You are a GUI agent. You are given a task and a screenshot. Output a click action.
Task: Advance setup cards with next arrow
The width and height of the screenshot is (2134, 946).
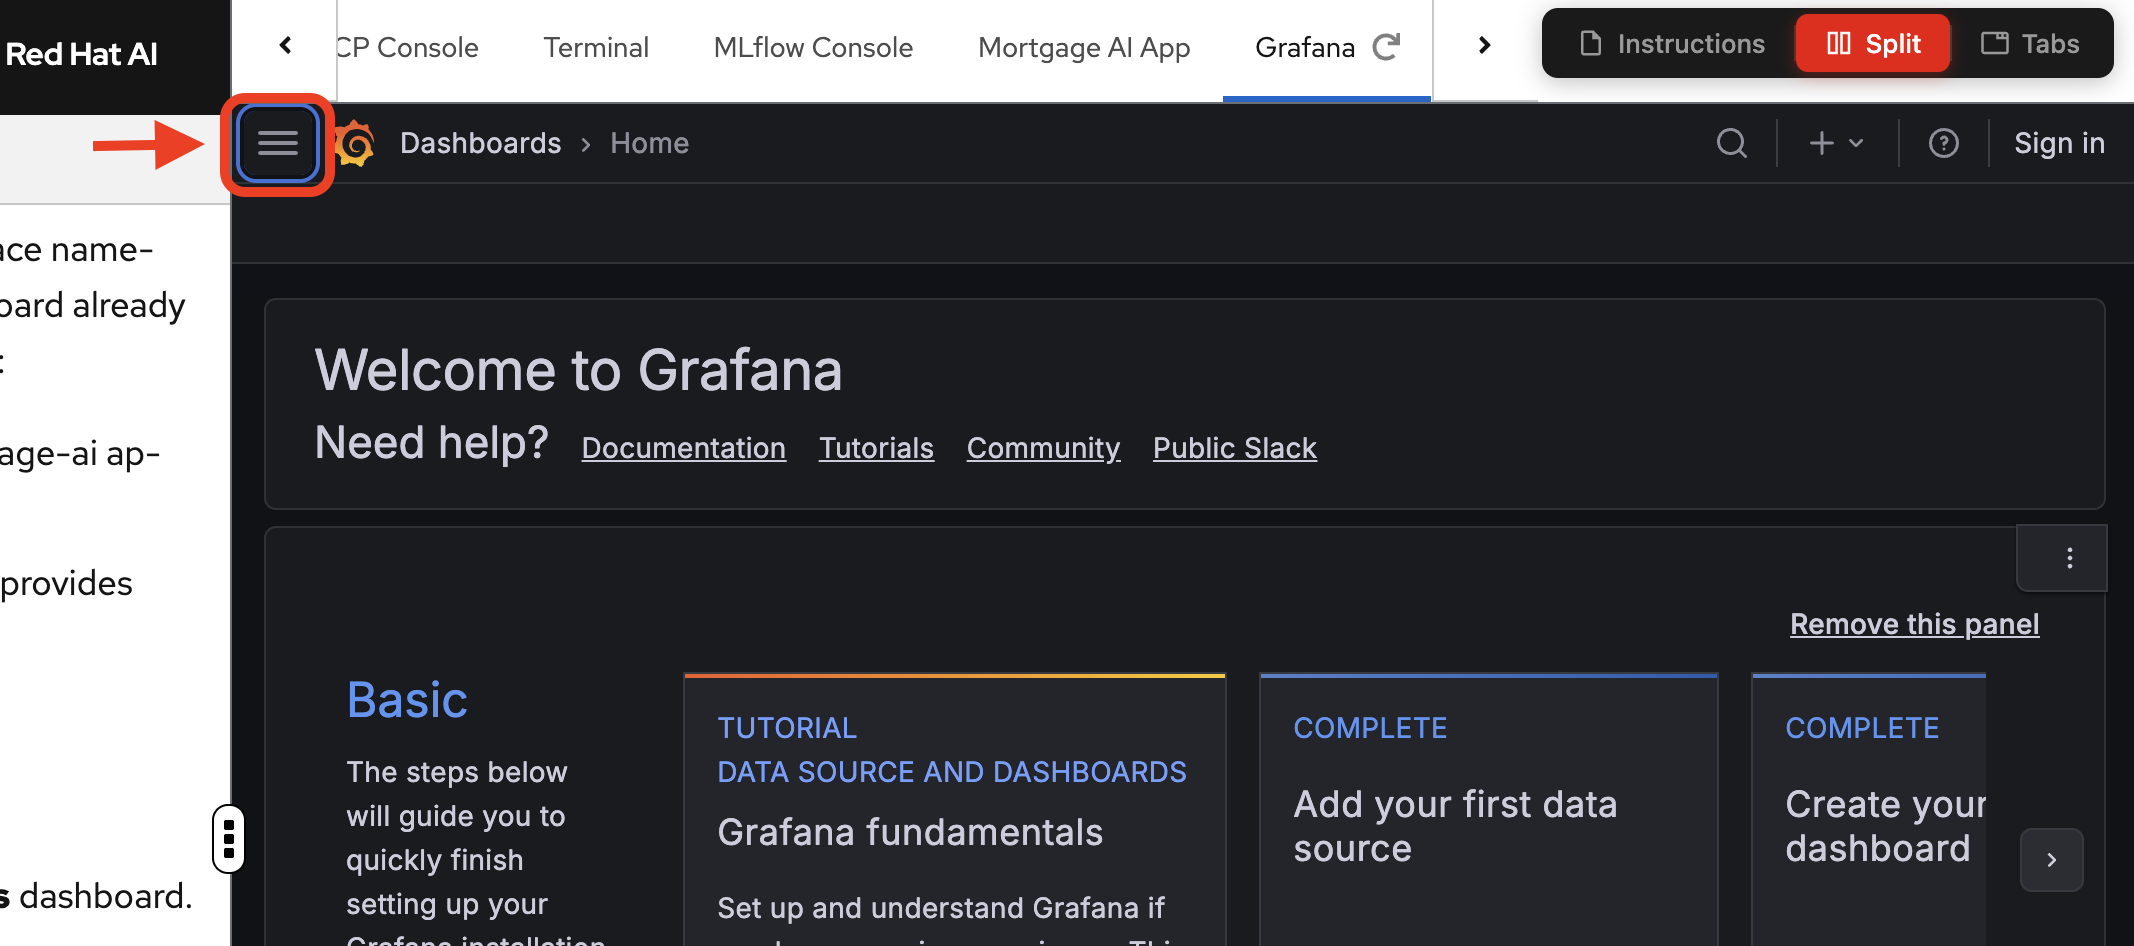pos(2051,859)
